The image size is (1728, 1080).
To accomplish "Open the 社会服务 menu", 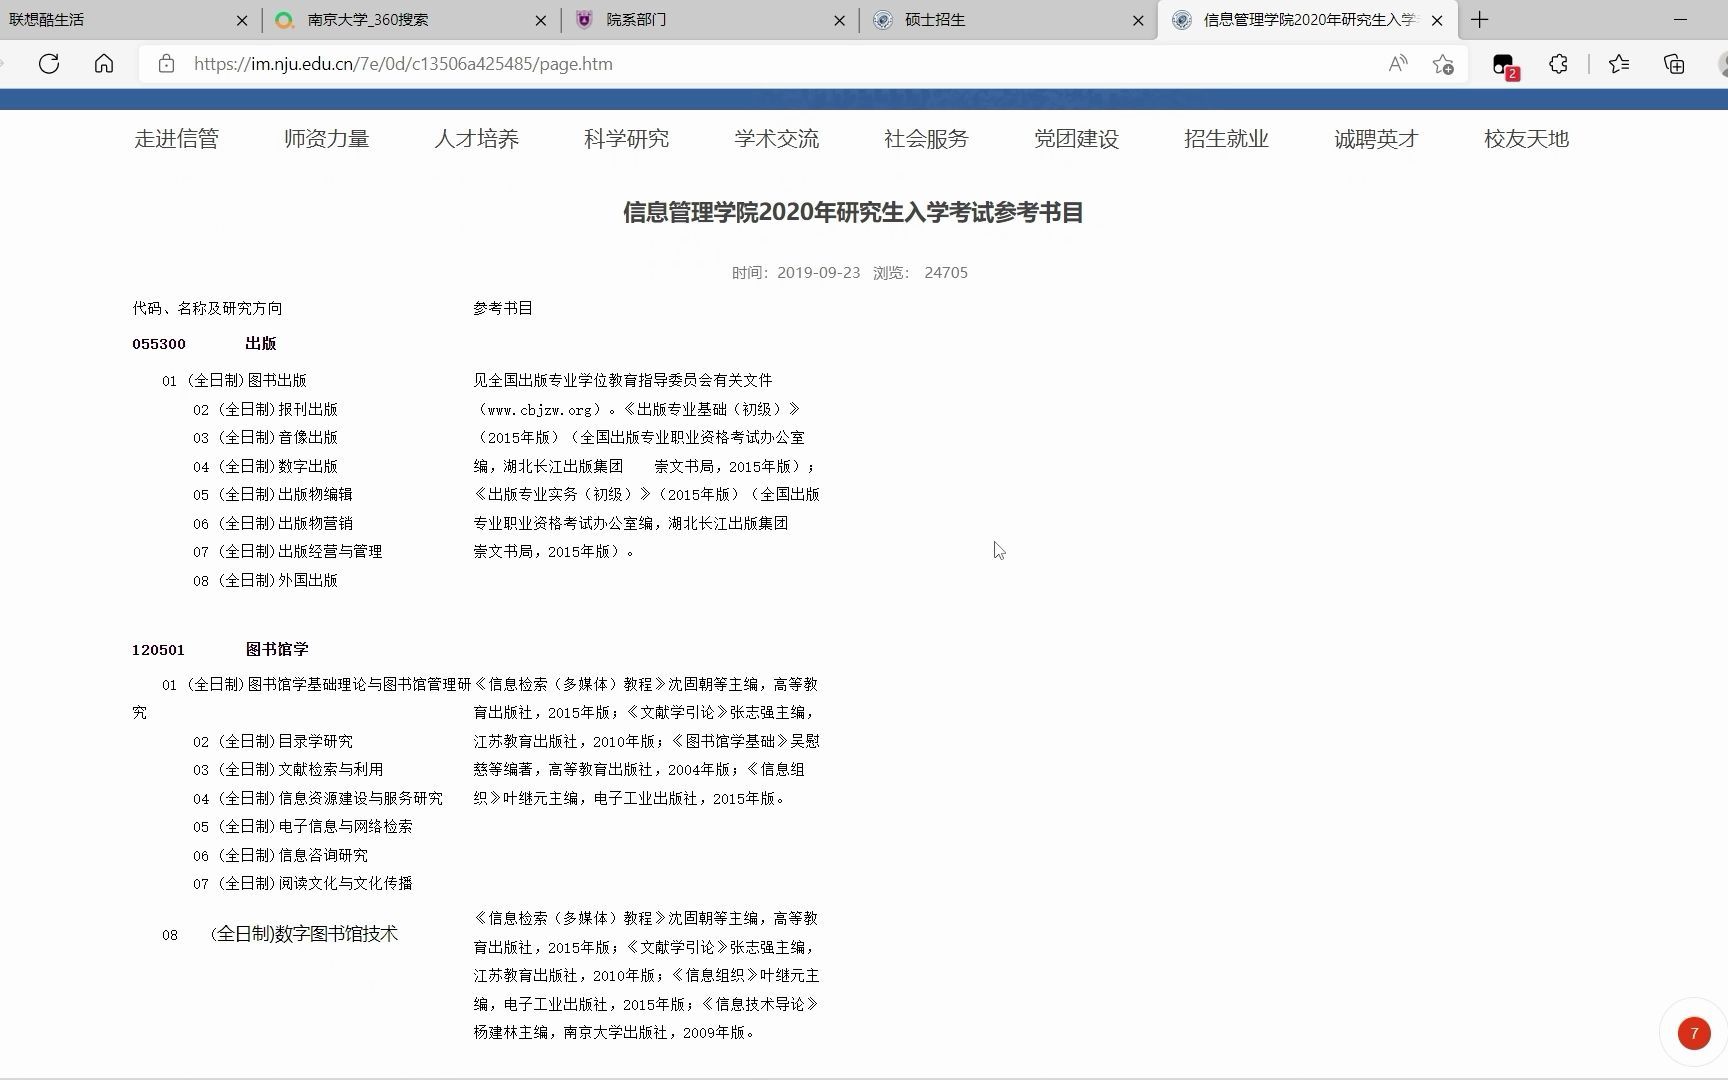I will click(926, 139).
